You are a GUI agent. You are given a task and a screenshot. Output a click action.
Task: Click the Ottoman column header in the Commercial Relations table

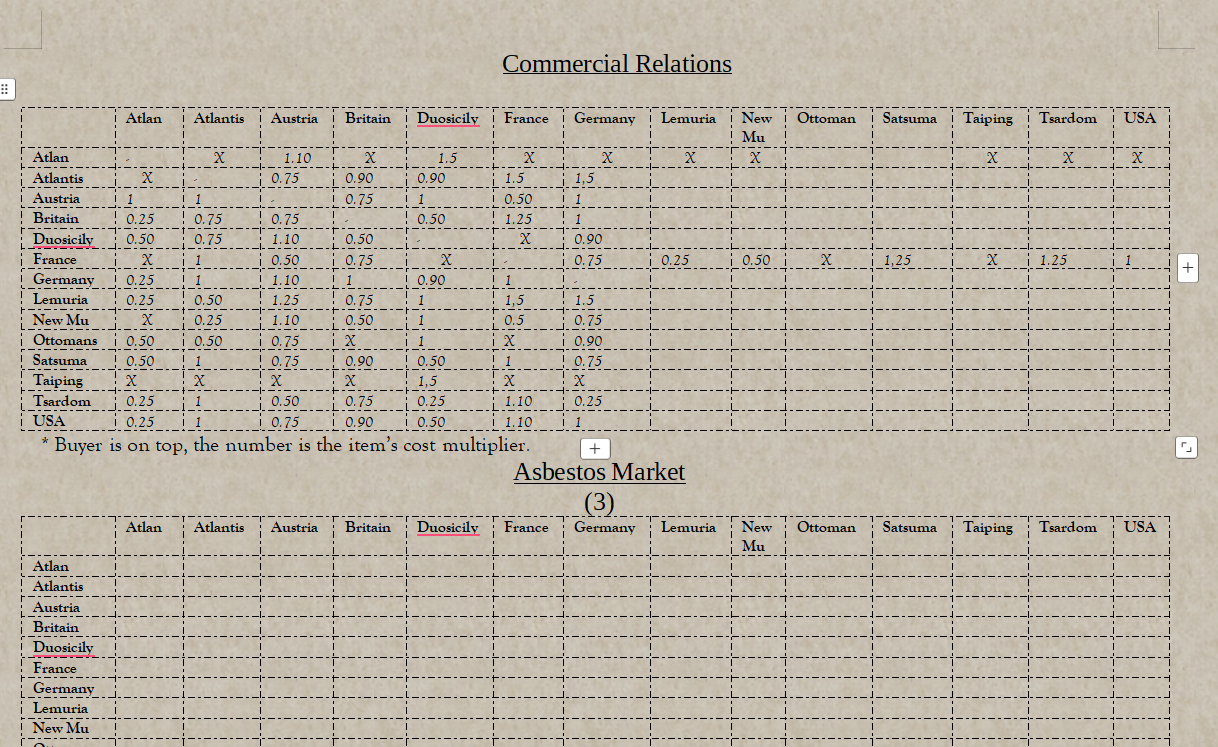826,118
